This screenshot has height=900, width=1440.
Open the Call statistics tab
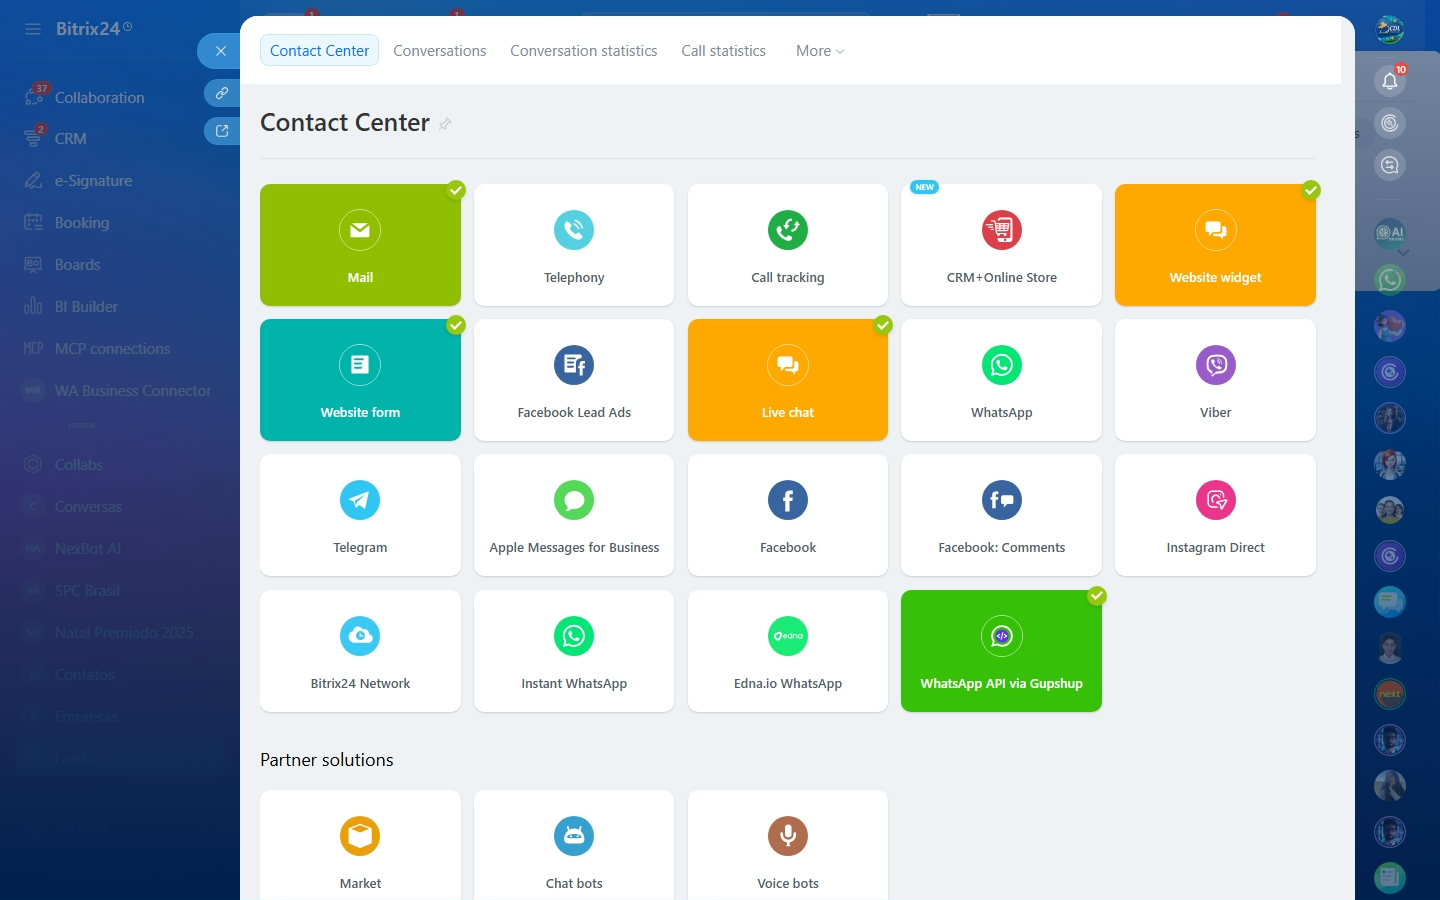click(x=723, y=51)
